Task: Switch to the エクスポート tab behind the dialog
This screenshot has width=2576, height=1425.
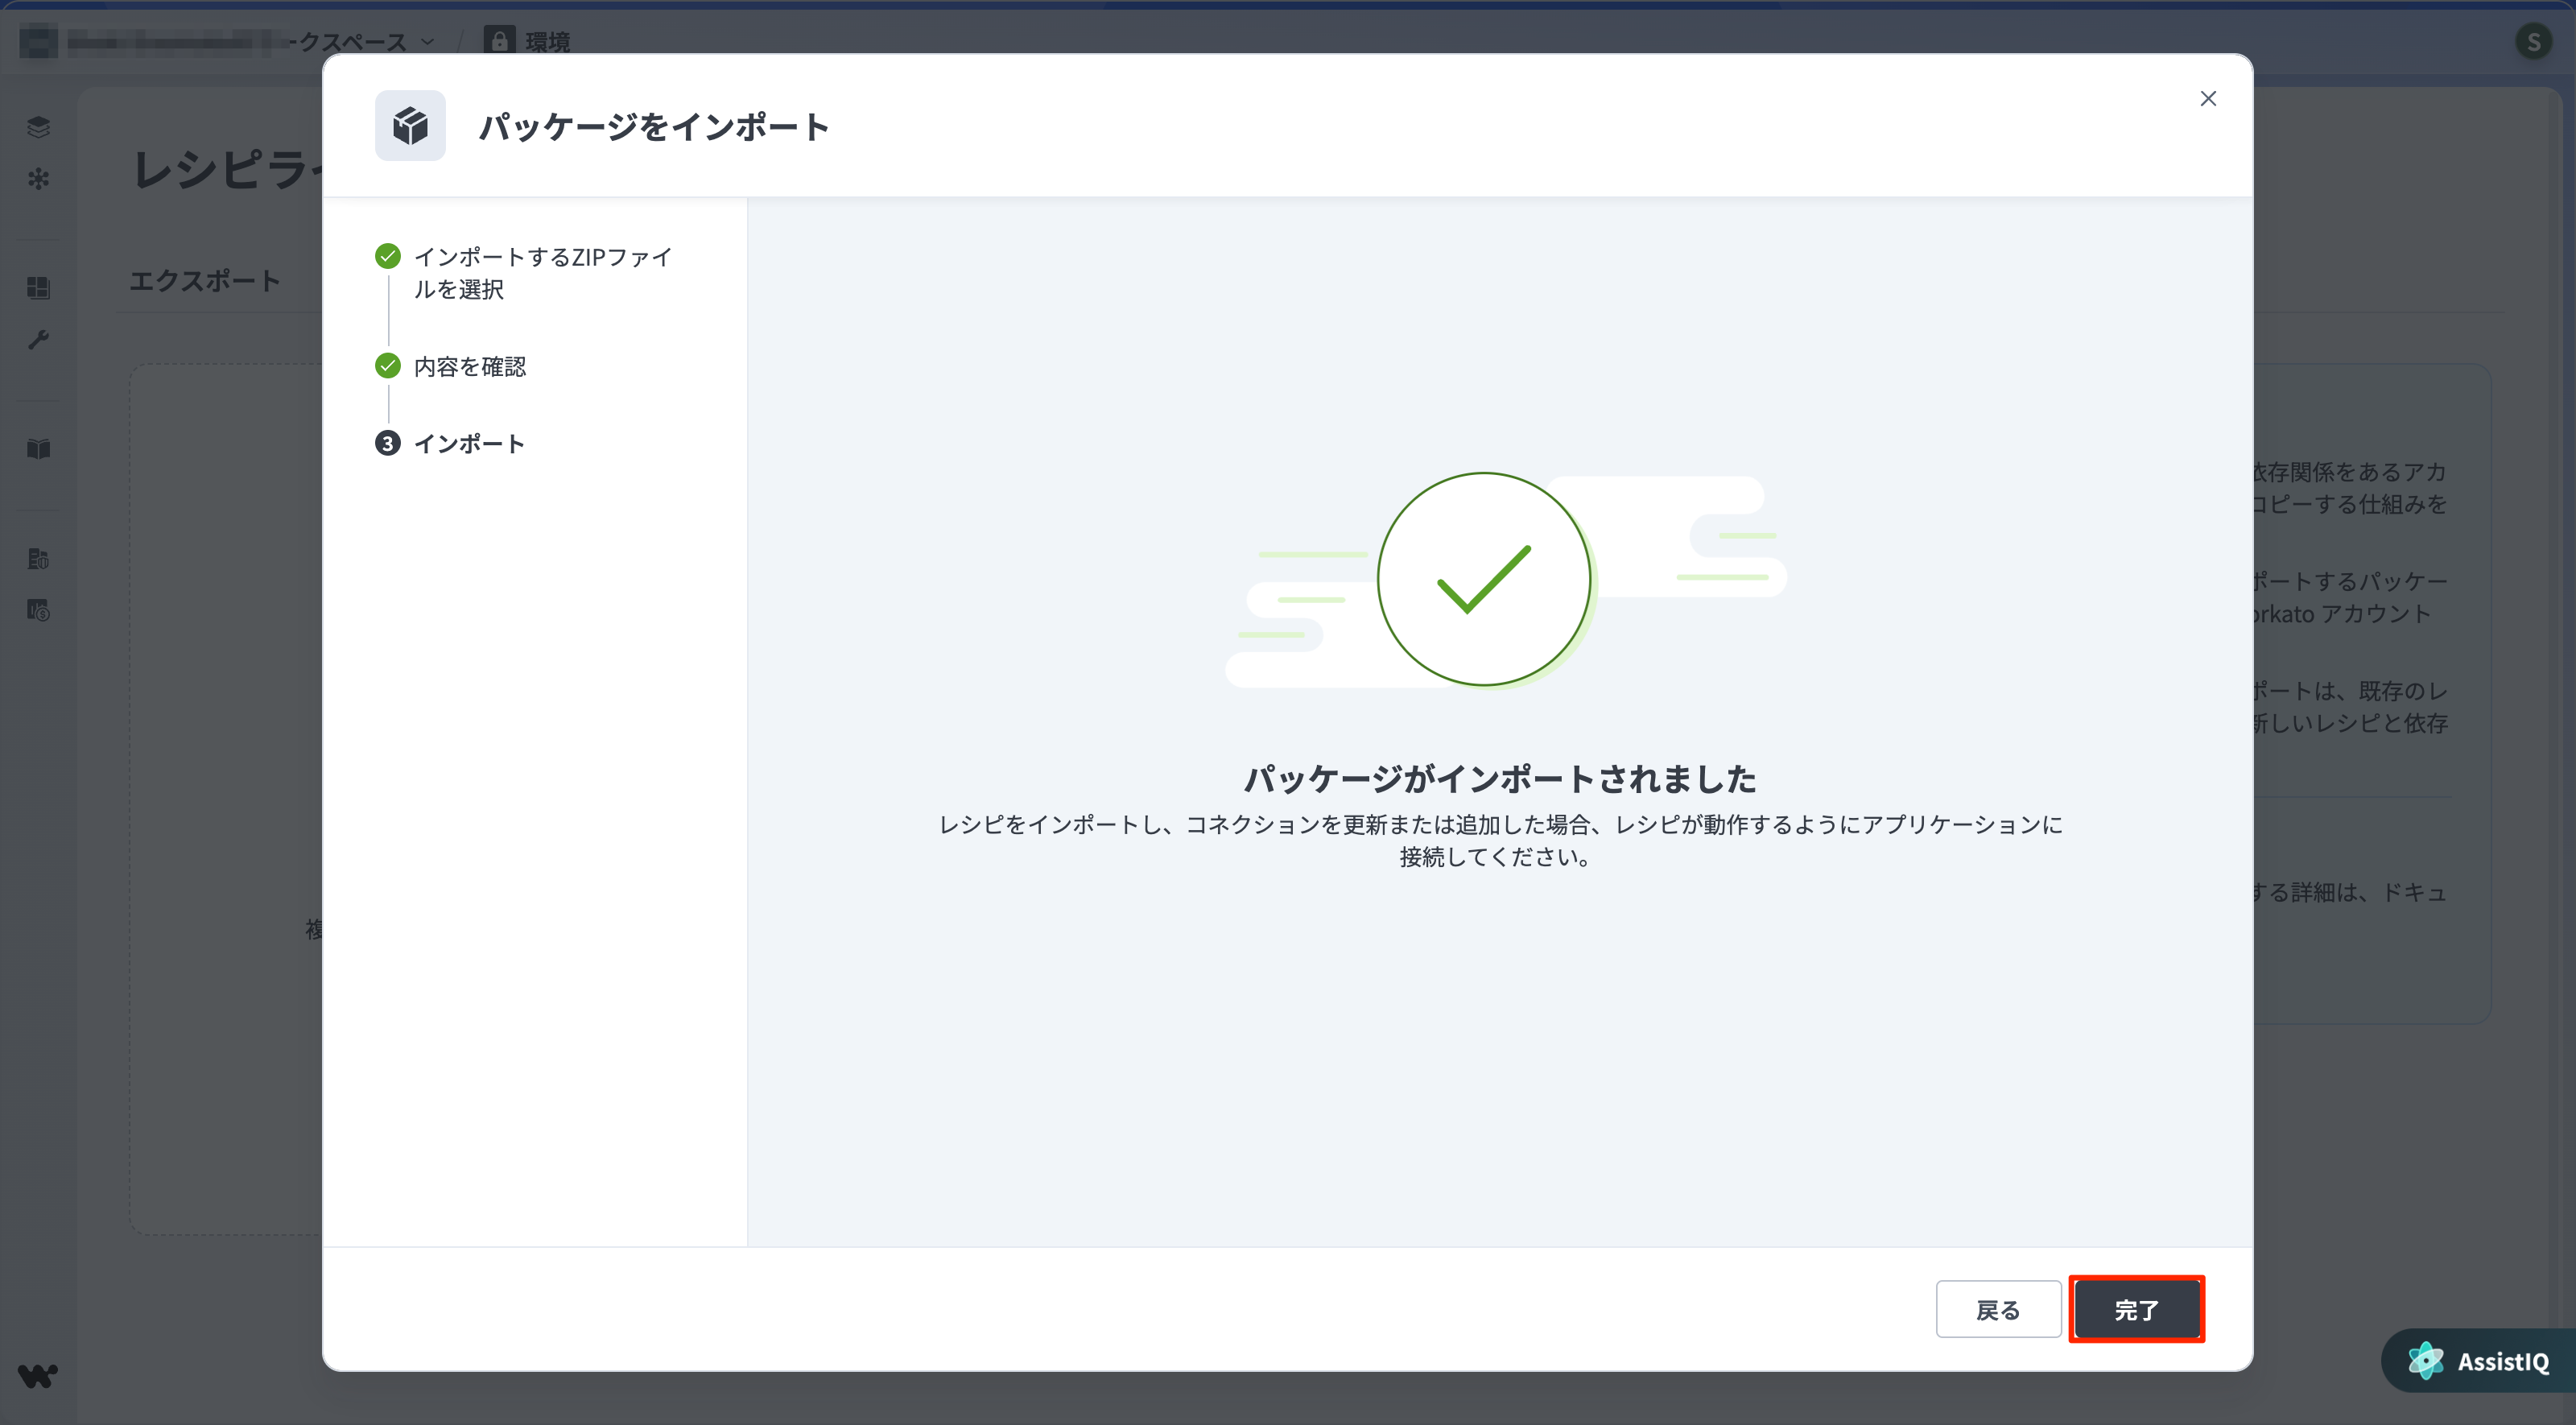Action: point(205,281)
